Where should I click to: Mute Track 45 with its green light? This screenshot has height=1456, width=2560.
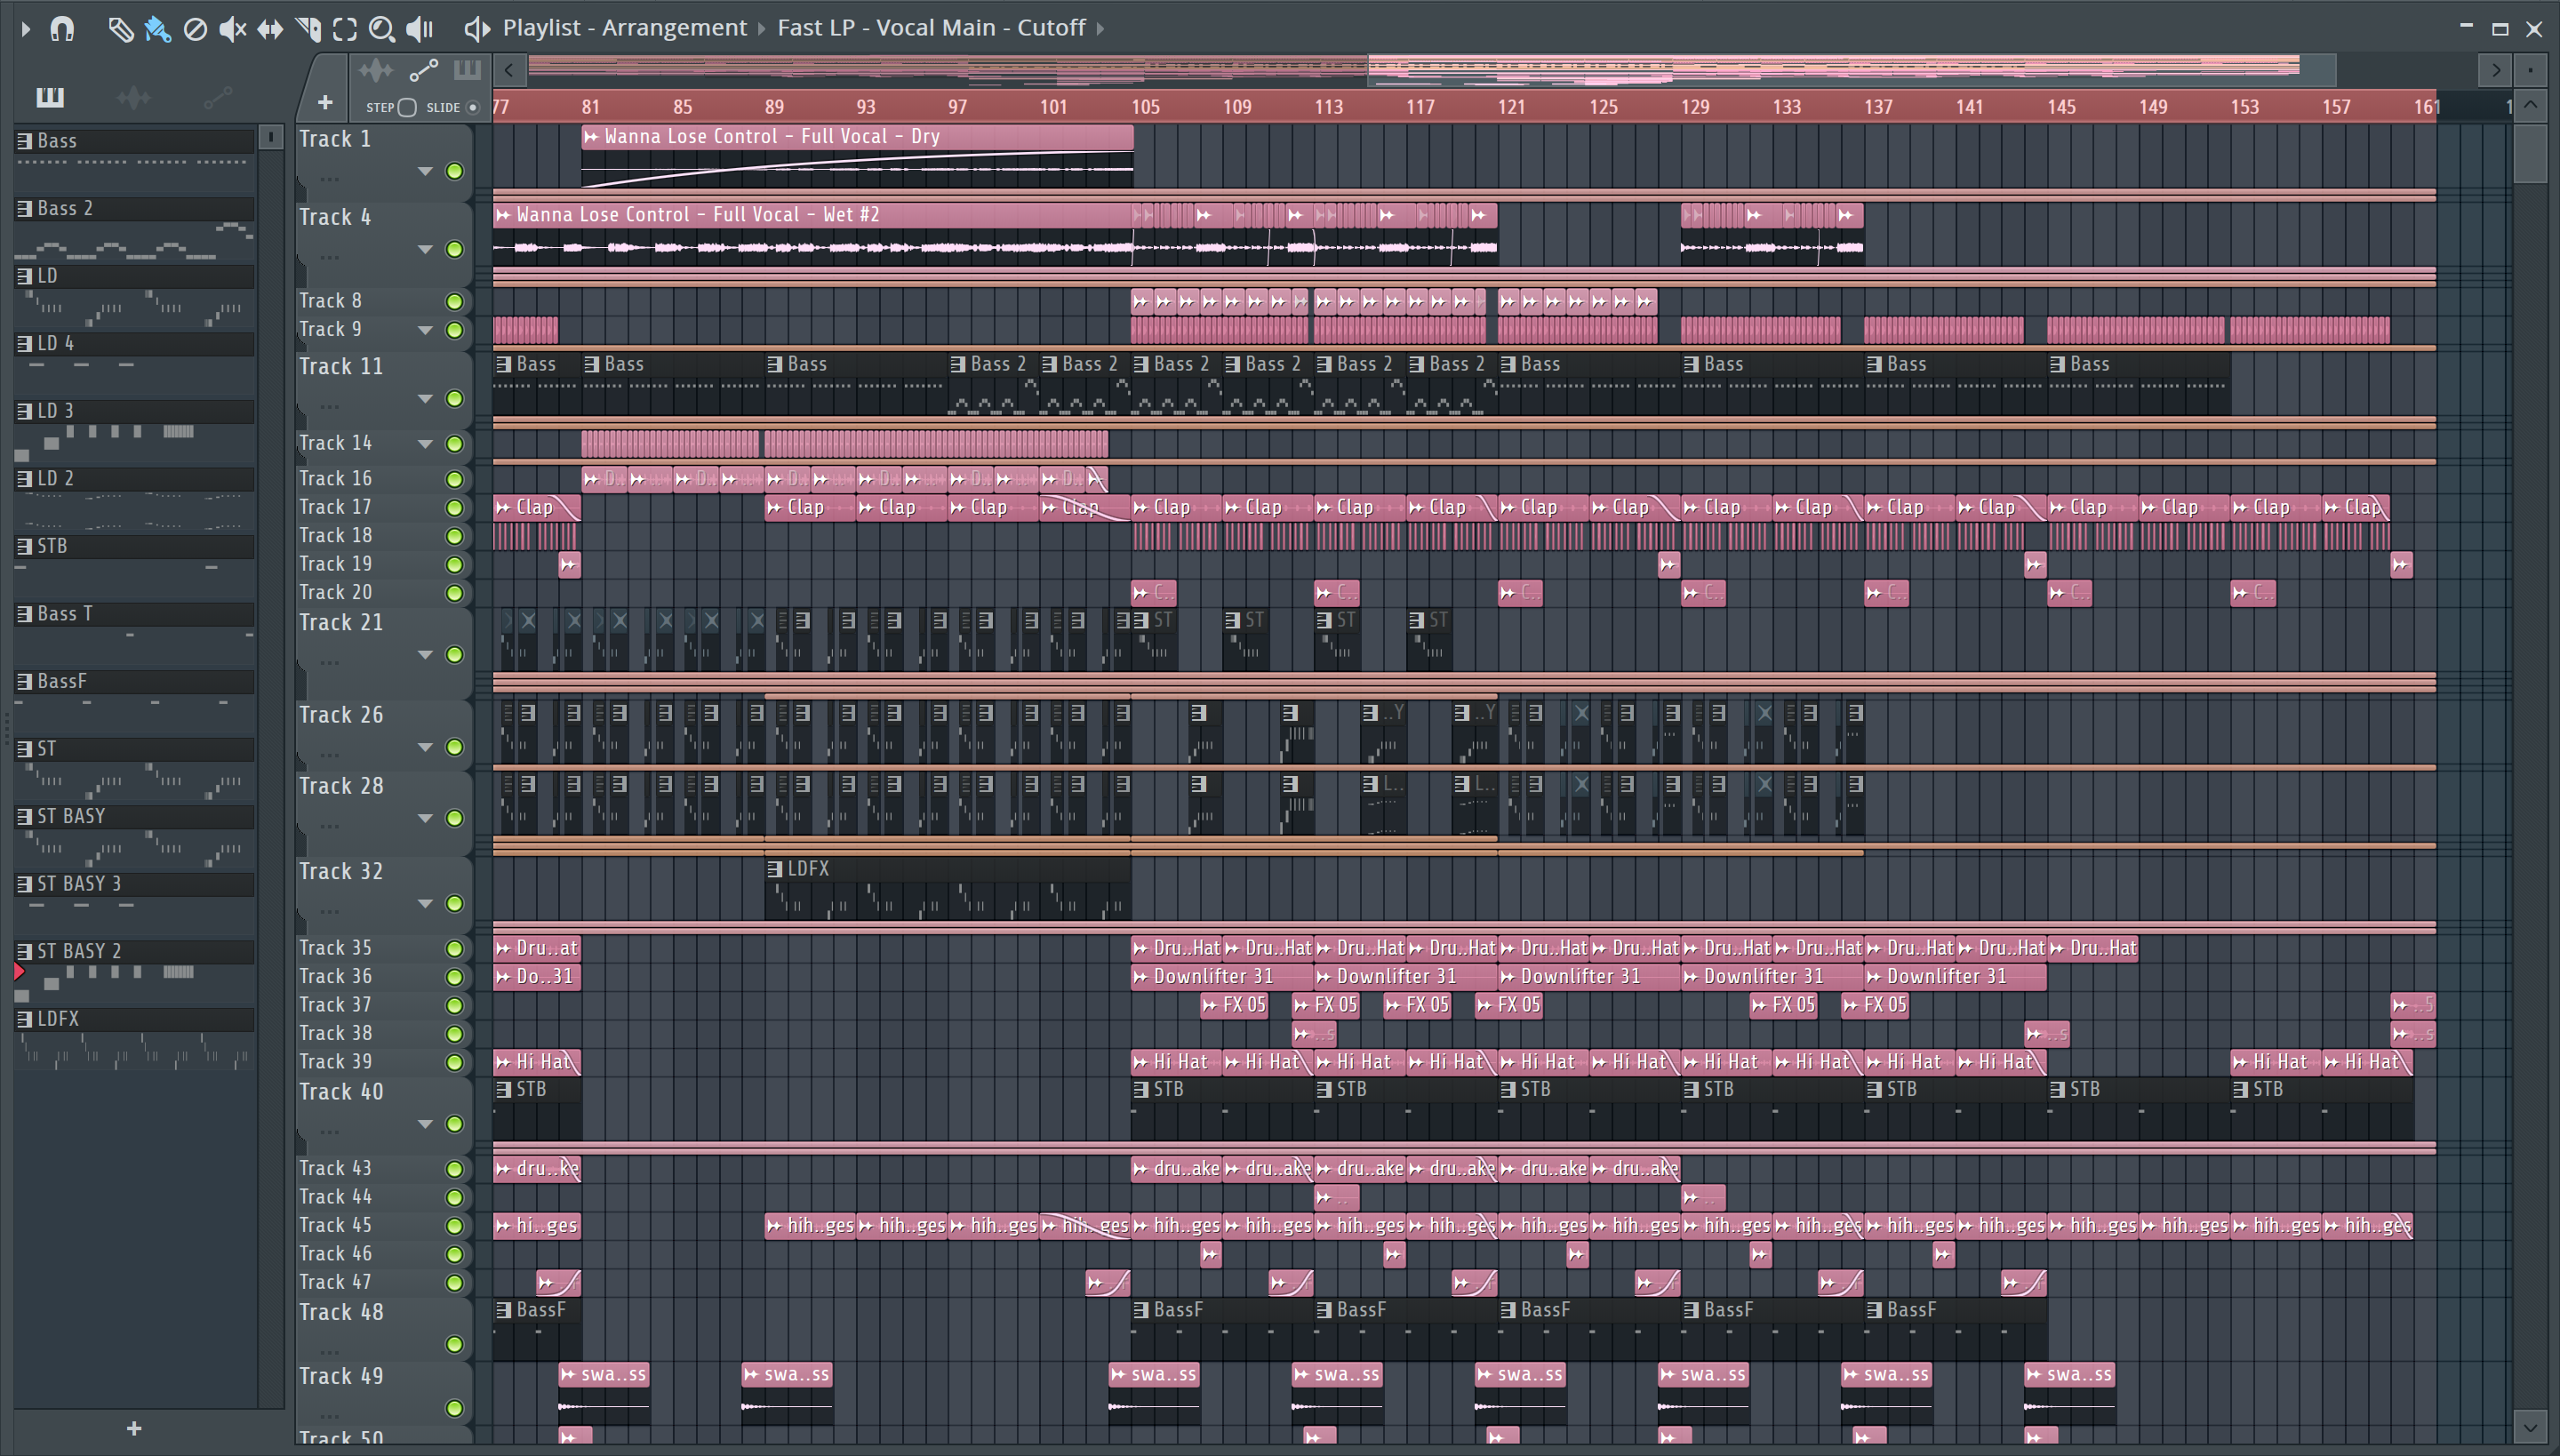455,1225
